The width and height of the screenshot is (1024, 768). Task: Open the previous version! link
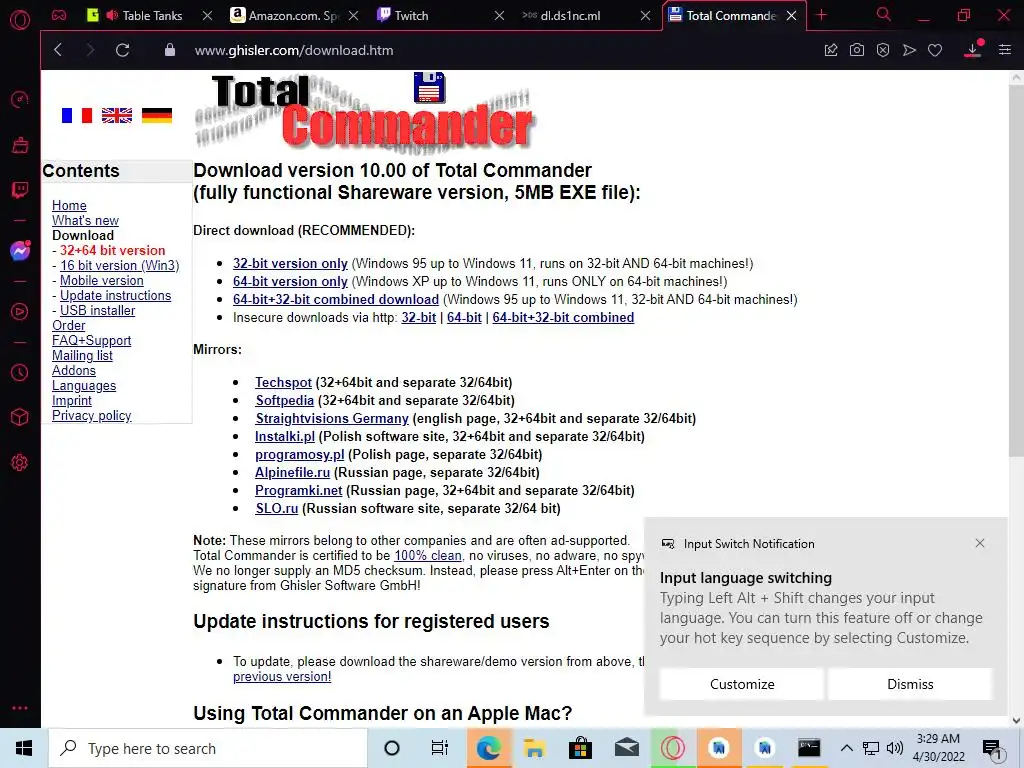pos(282,677)
